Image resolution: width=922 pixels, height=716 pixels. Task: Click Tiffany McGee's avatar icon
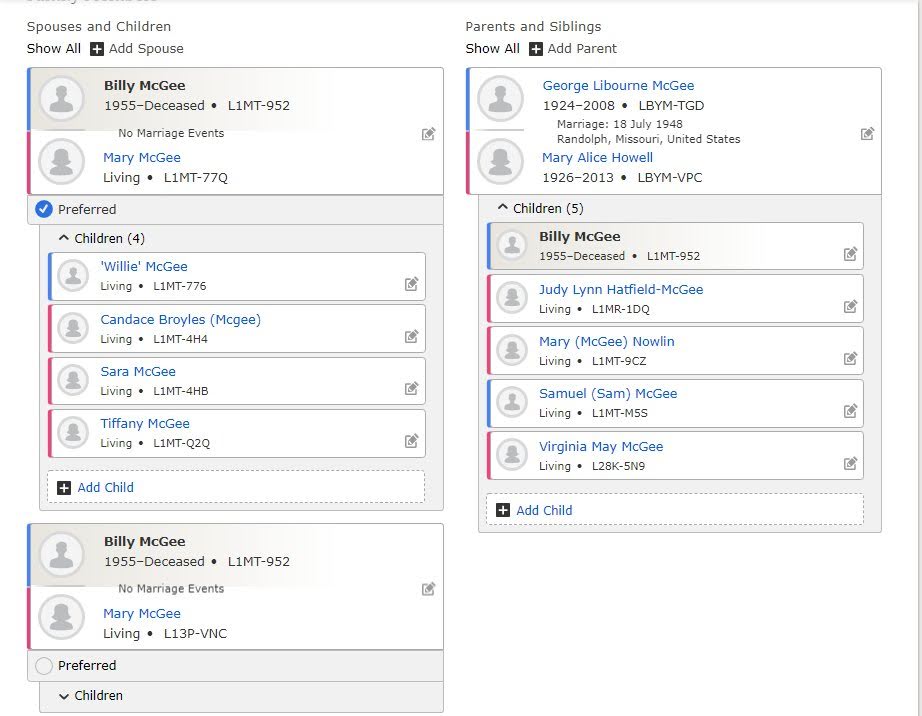[x=73, y=433]
